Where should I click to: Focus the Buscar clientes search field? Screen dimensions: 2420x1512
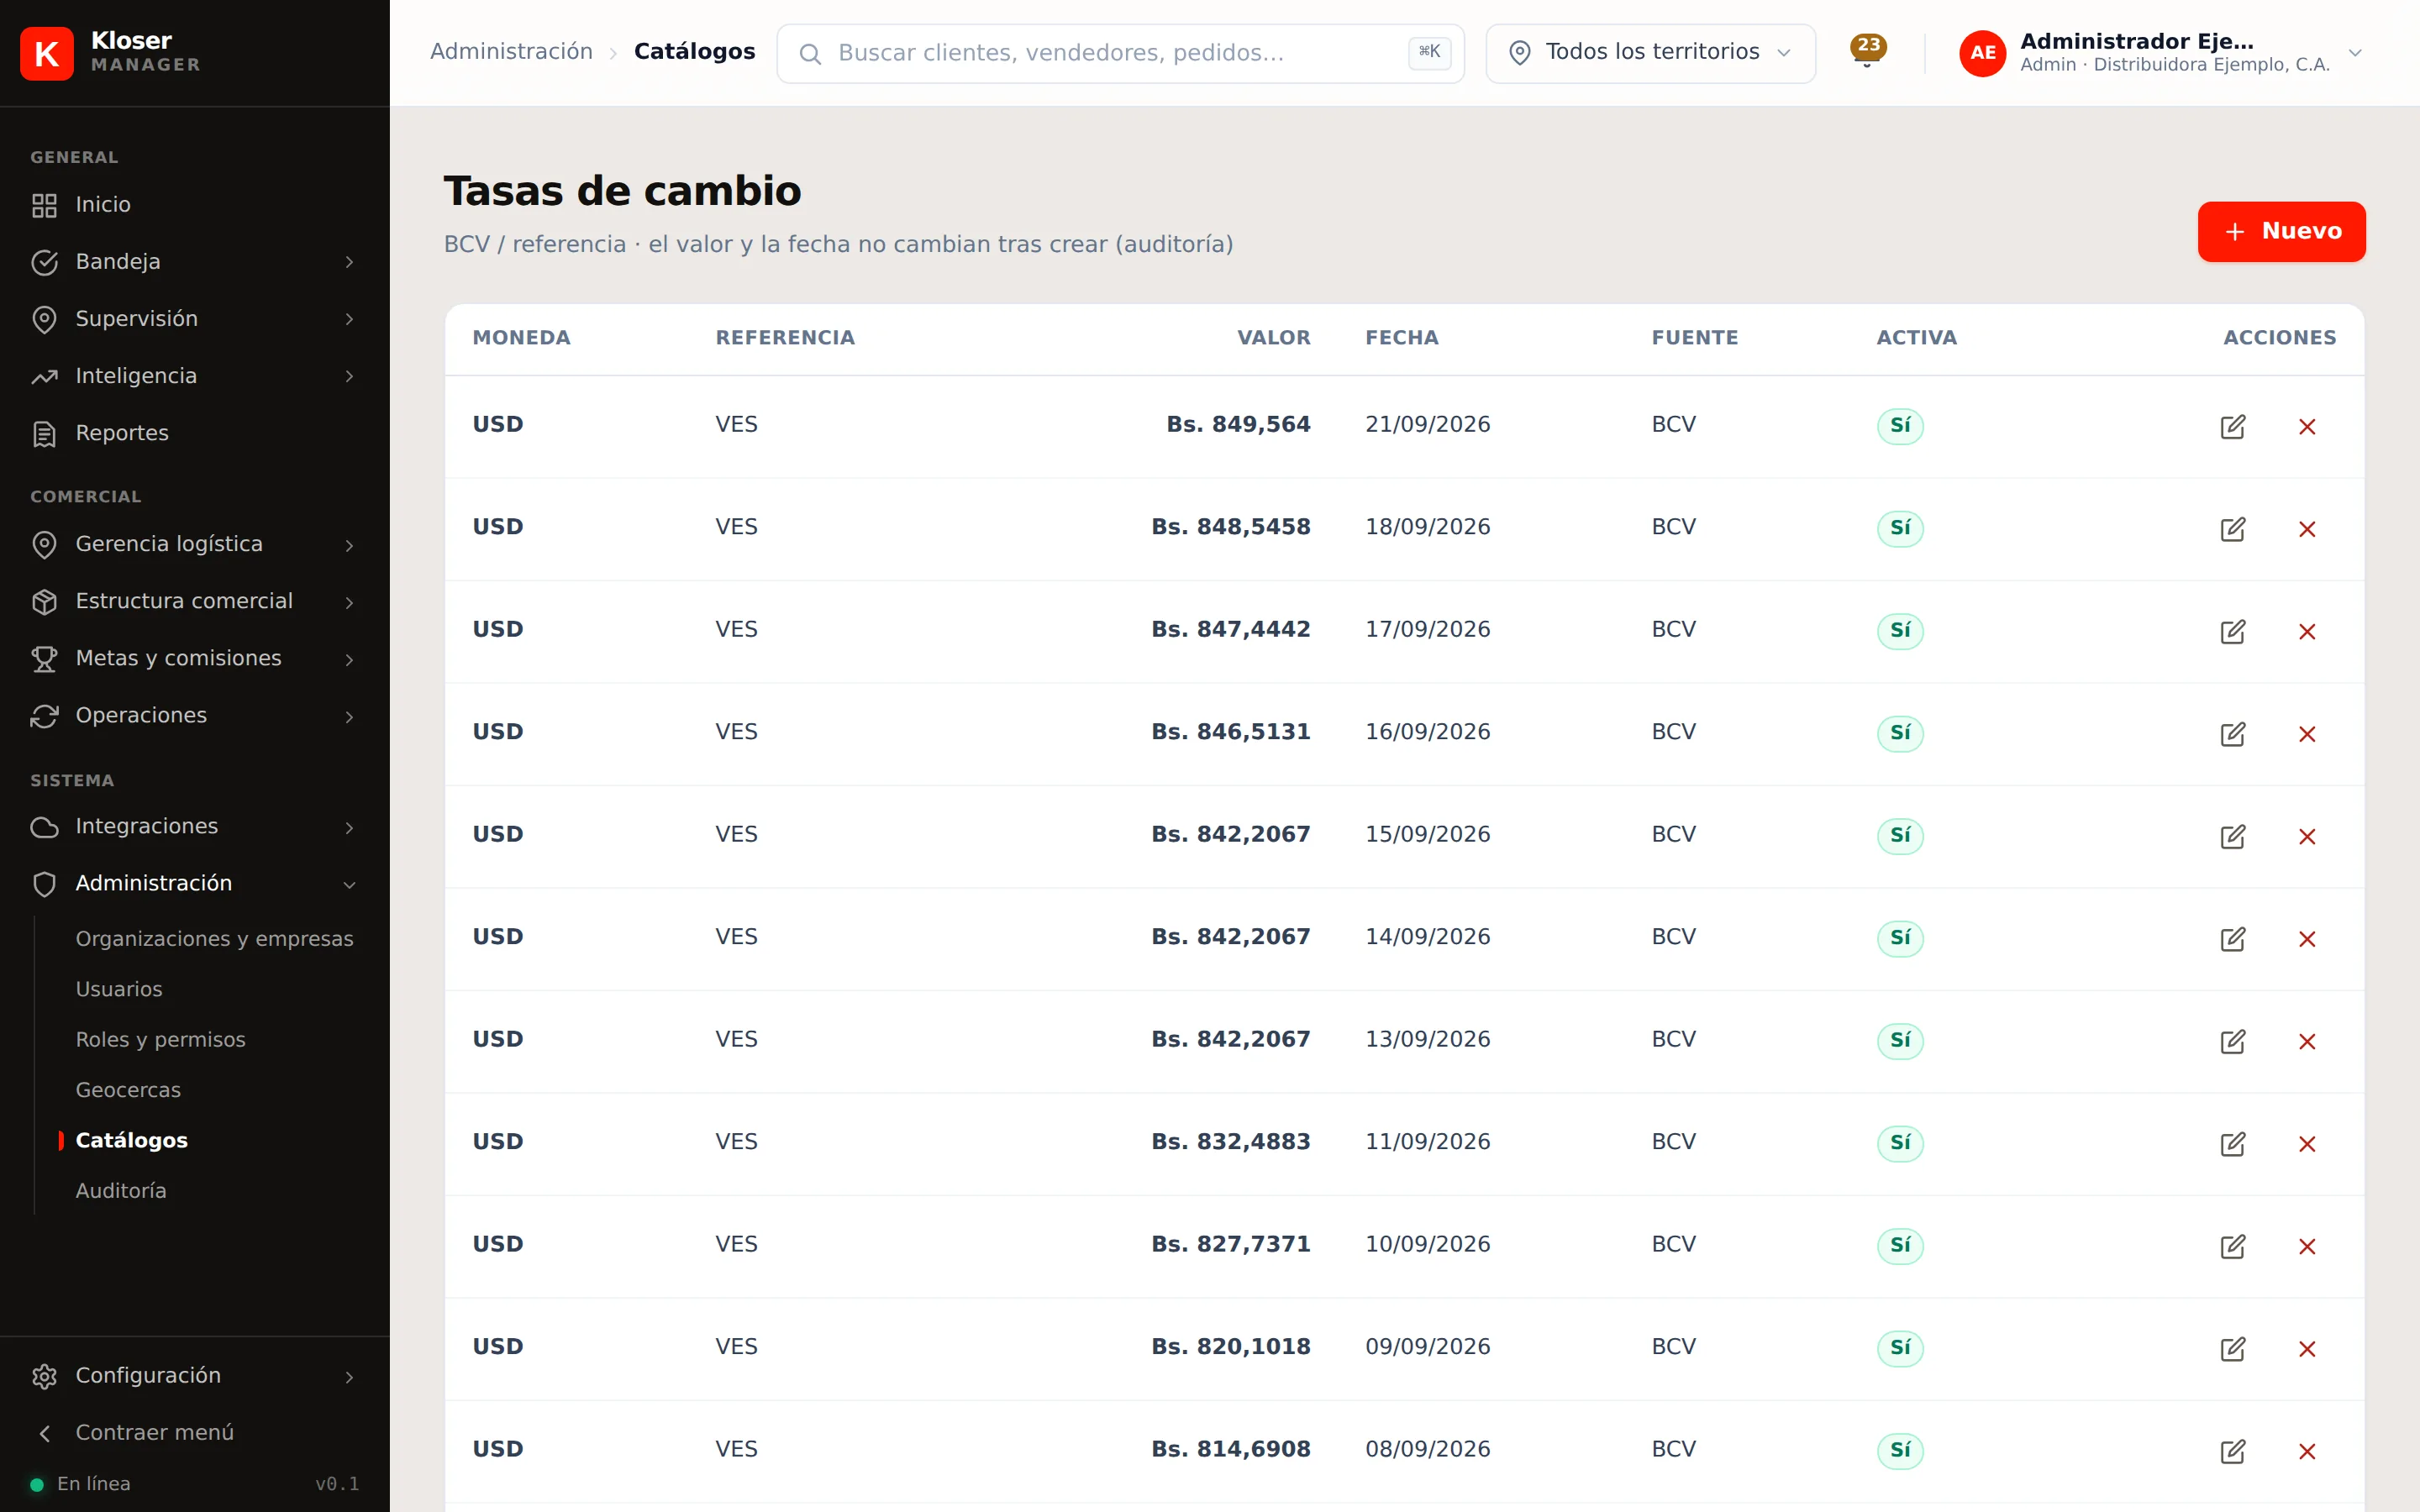pos(1120,53)
